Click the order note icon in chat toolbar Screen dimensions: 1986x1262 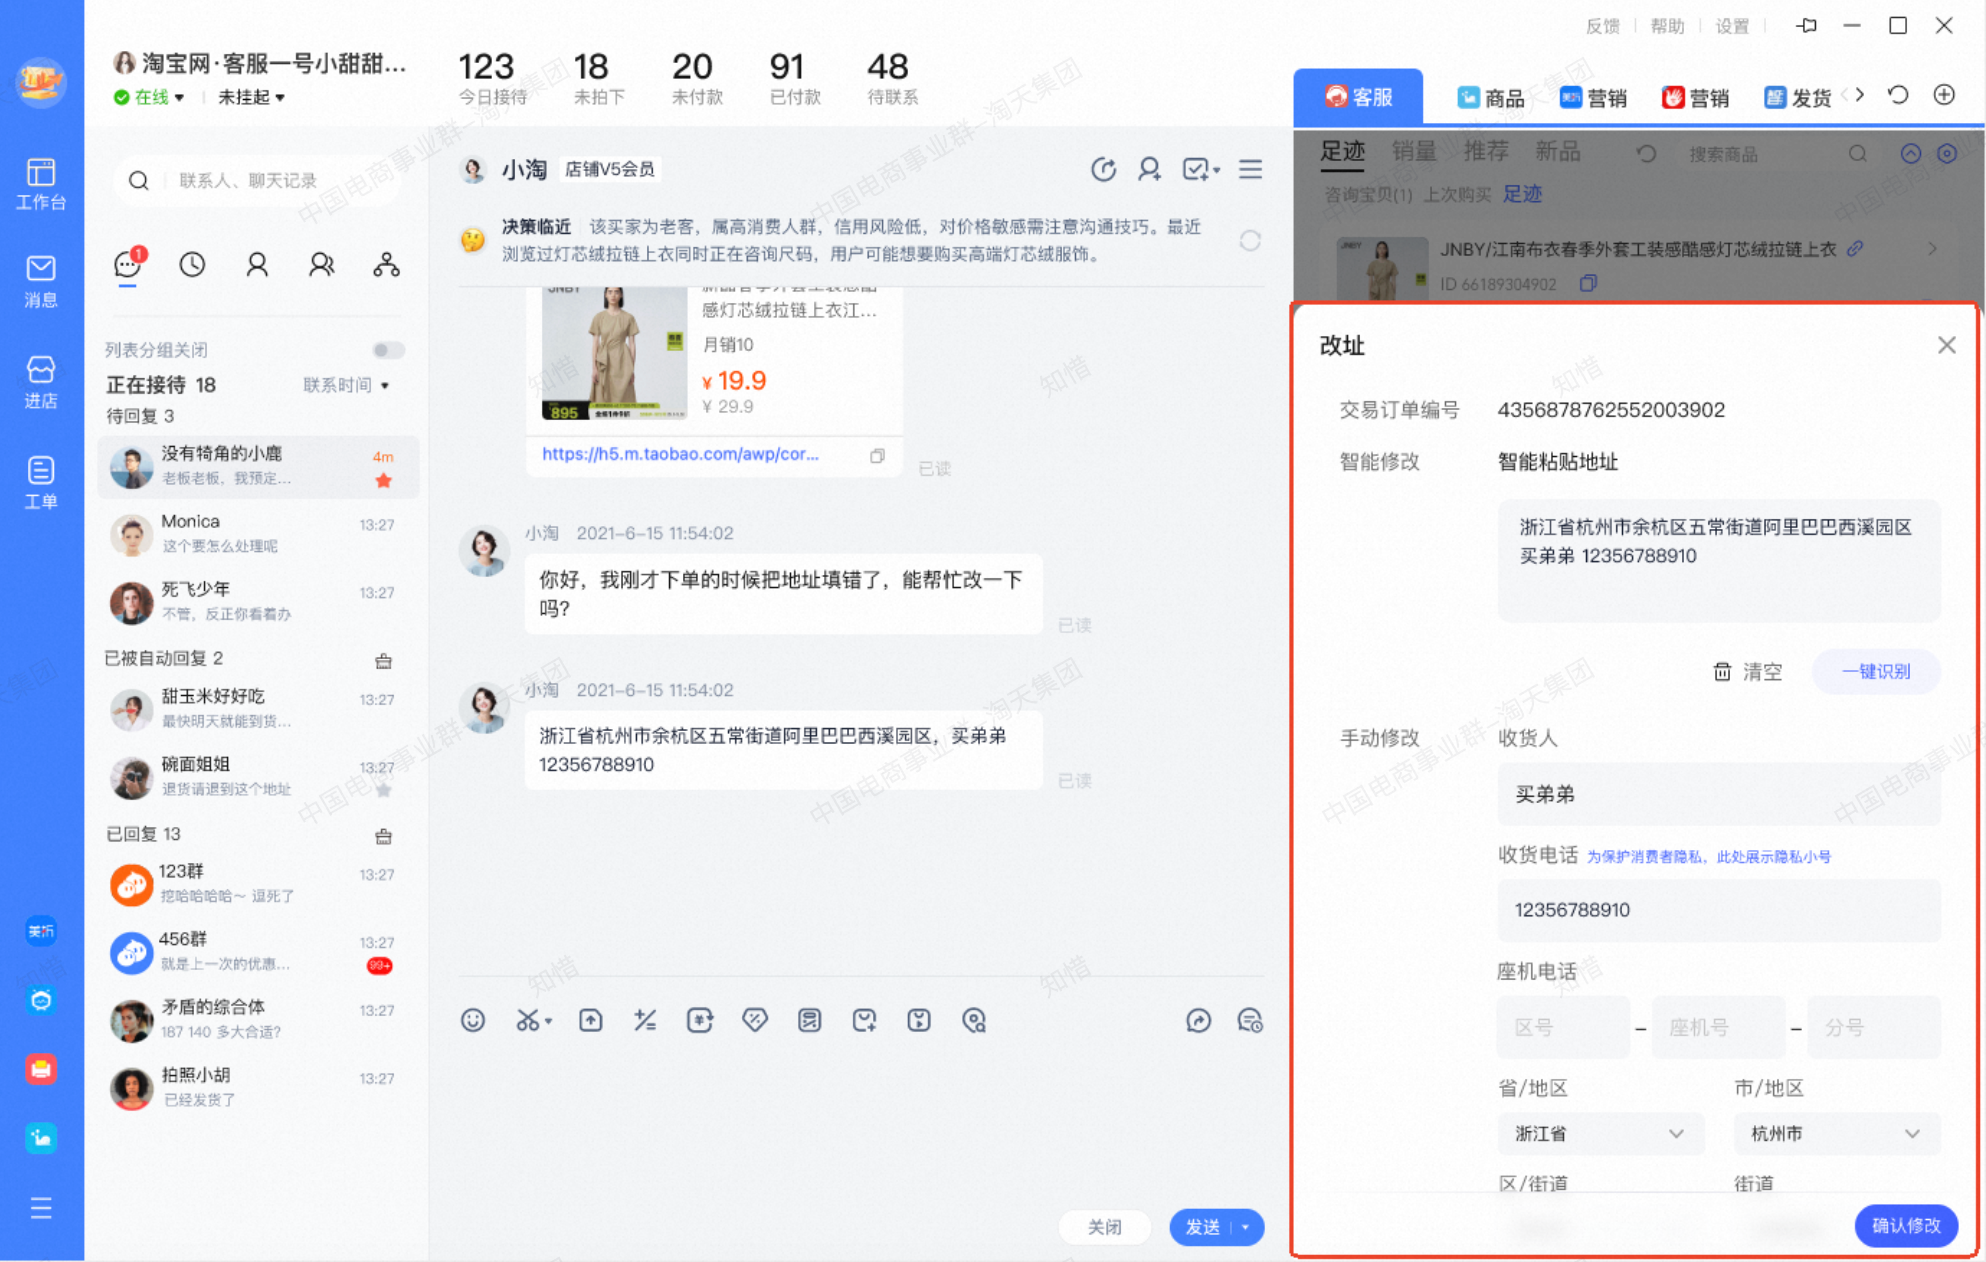pyautogui.click(x=809, y=1020)
